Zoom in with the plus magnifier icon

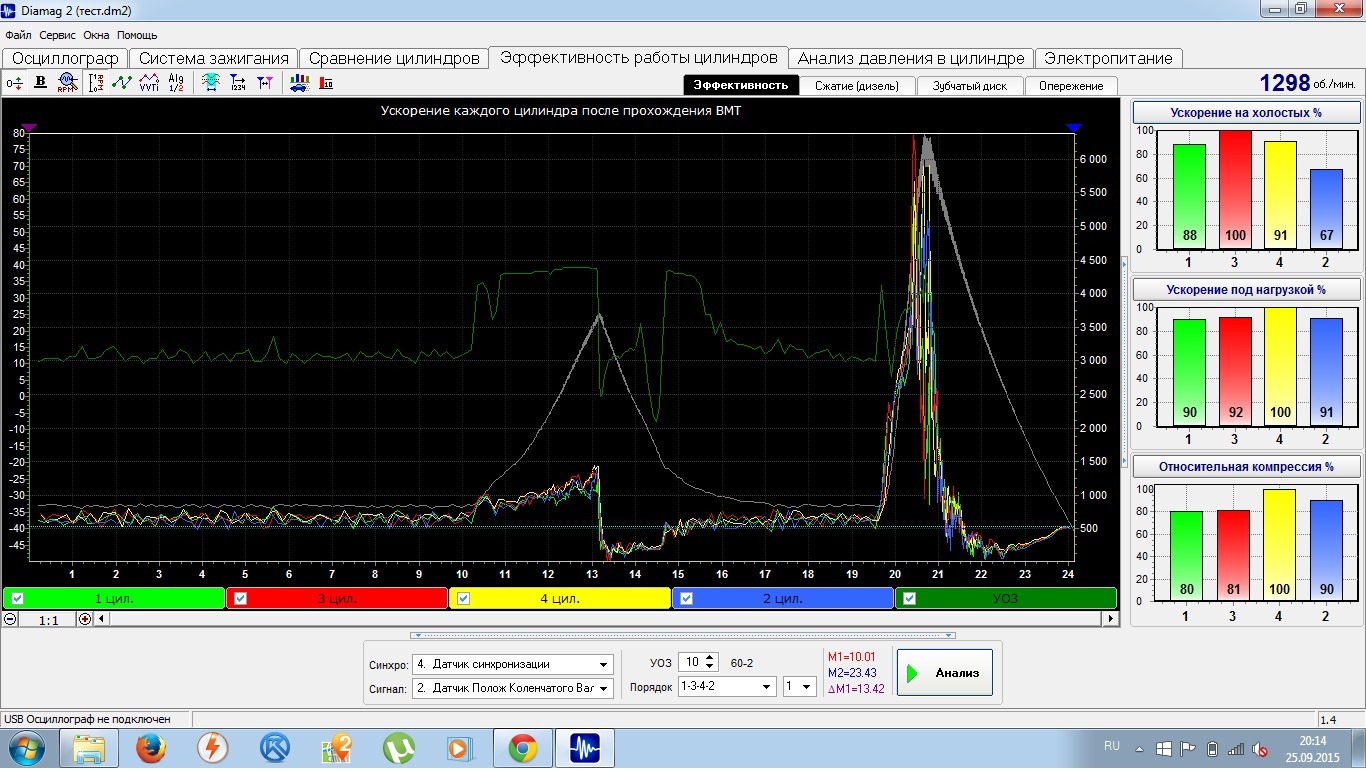tap(84, 619)
